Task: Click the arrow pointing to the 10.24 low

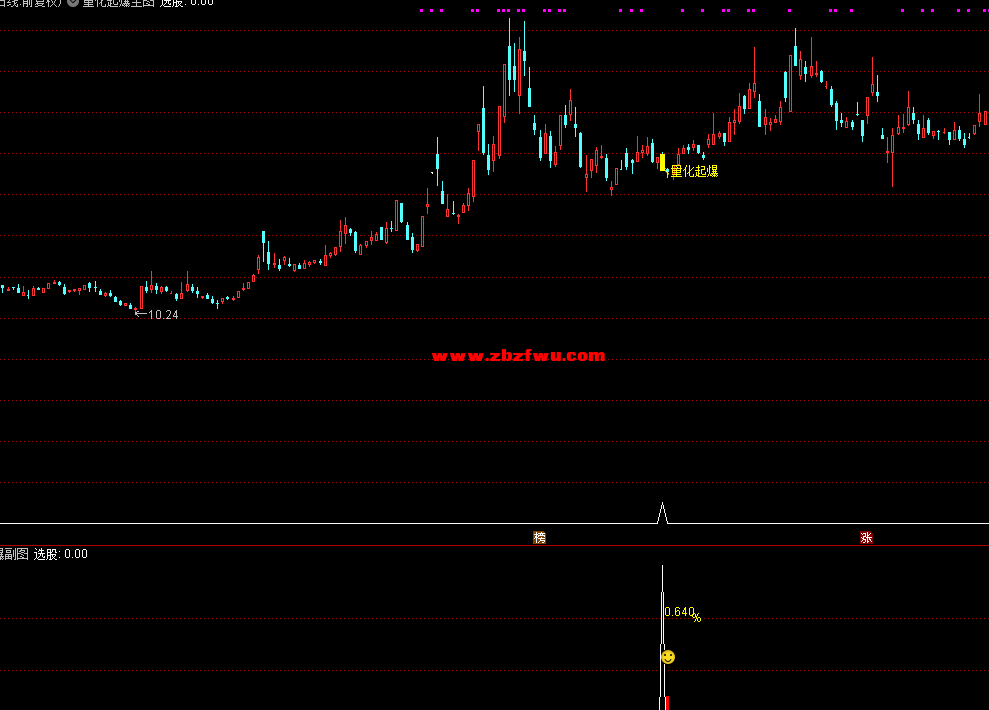Action: pyautogui.click(x=139, y=314)
